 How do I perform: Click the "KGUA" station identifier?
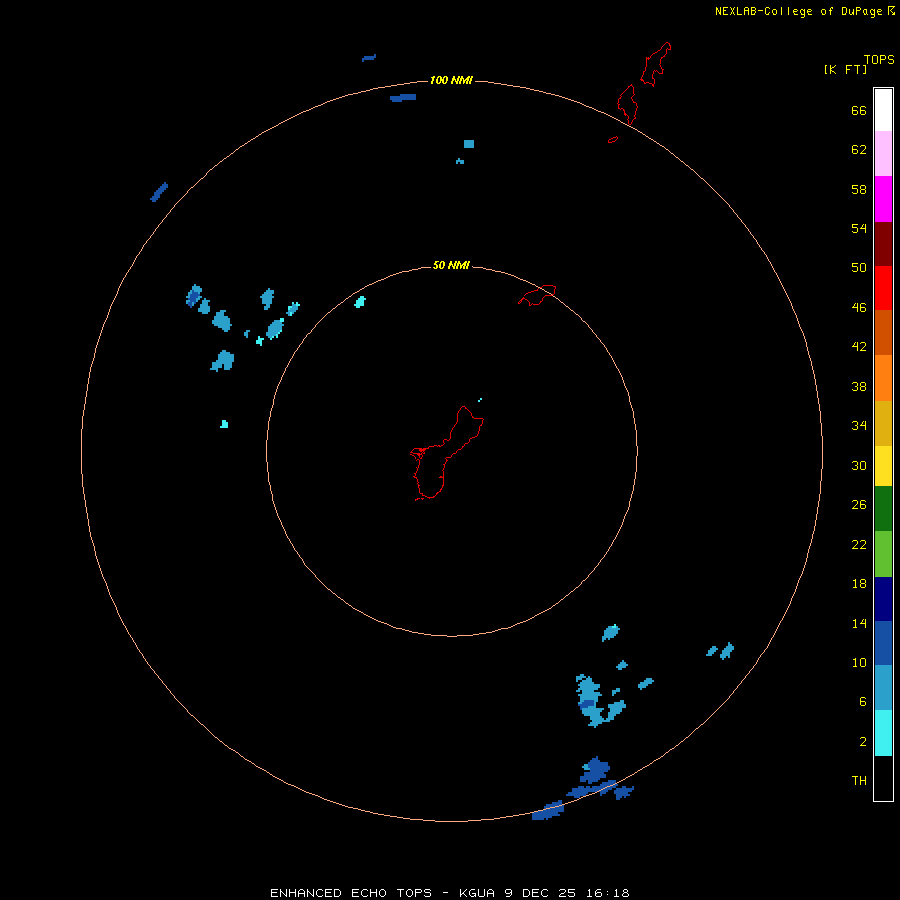tap(476, 893)
